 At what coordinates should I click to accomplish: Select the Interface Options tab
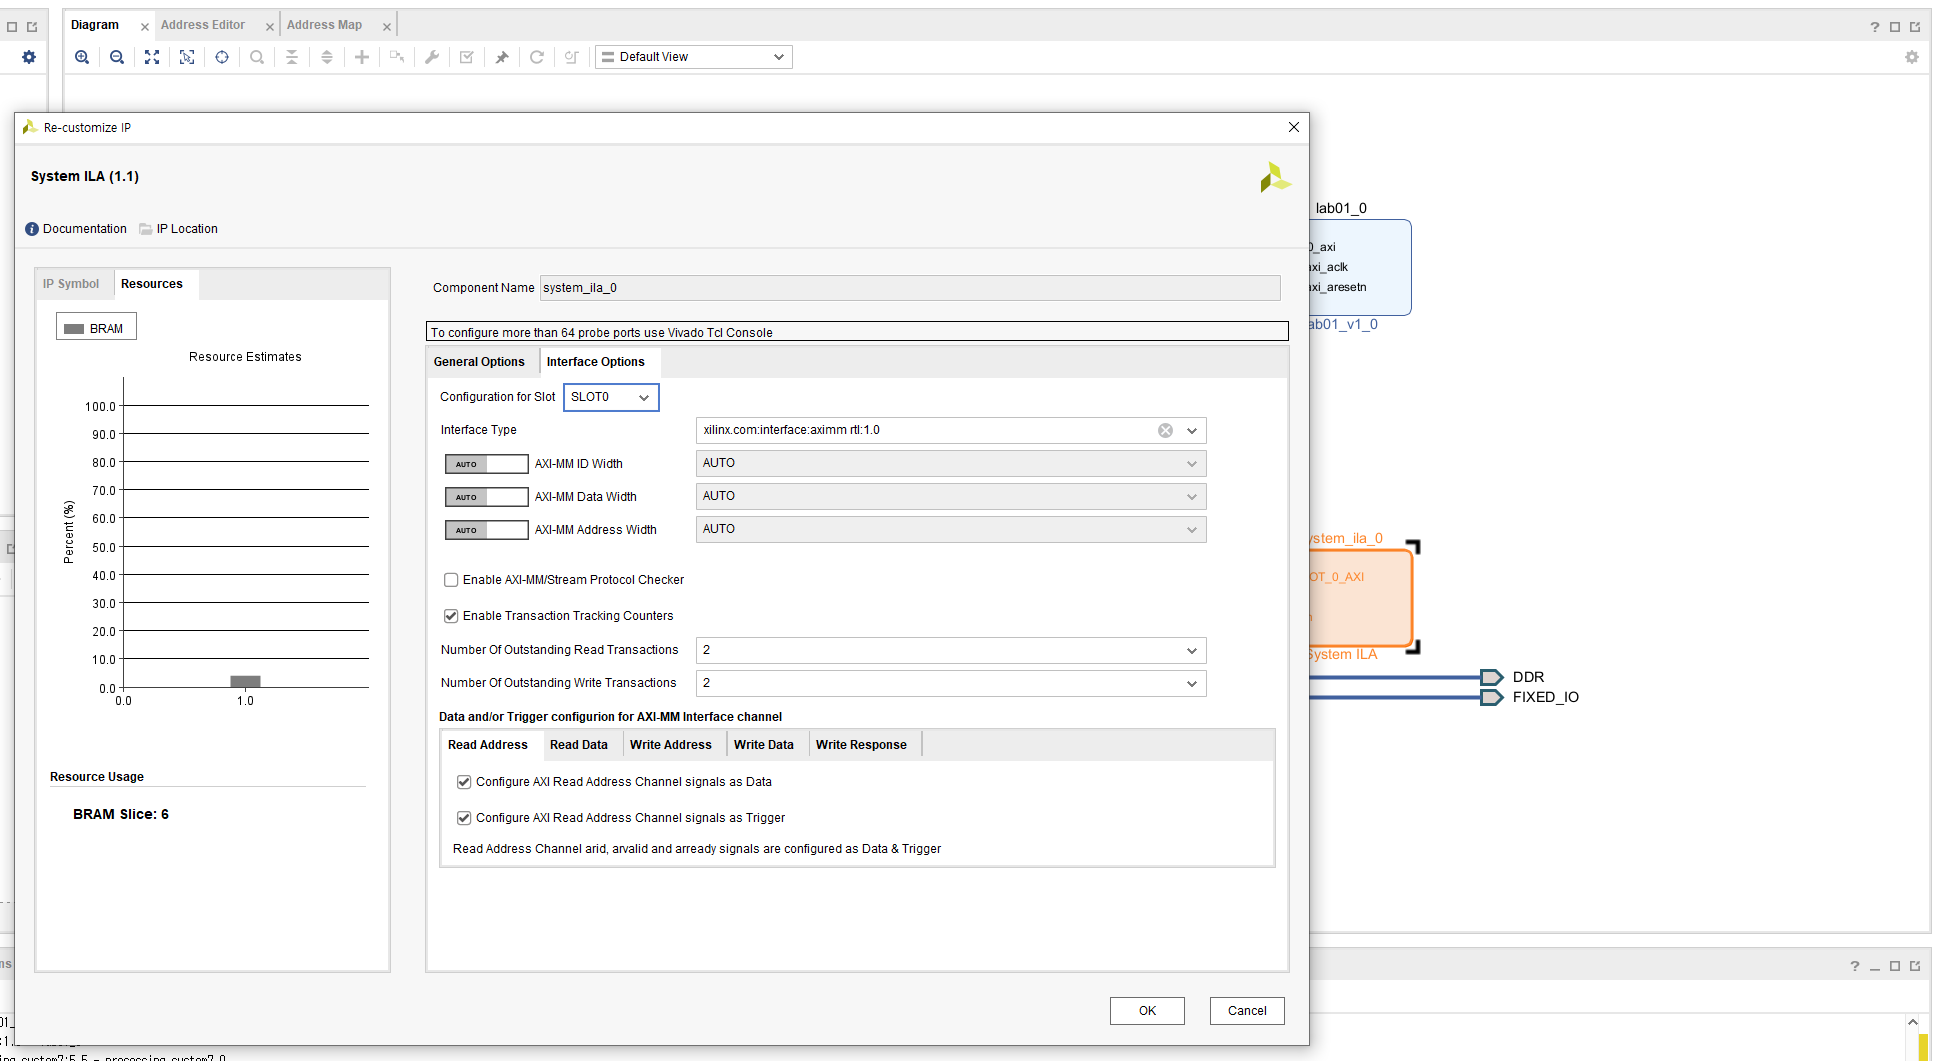point(596,362)
